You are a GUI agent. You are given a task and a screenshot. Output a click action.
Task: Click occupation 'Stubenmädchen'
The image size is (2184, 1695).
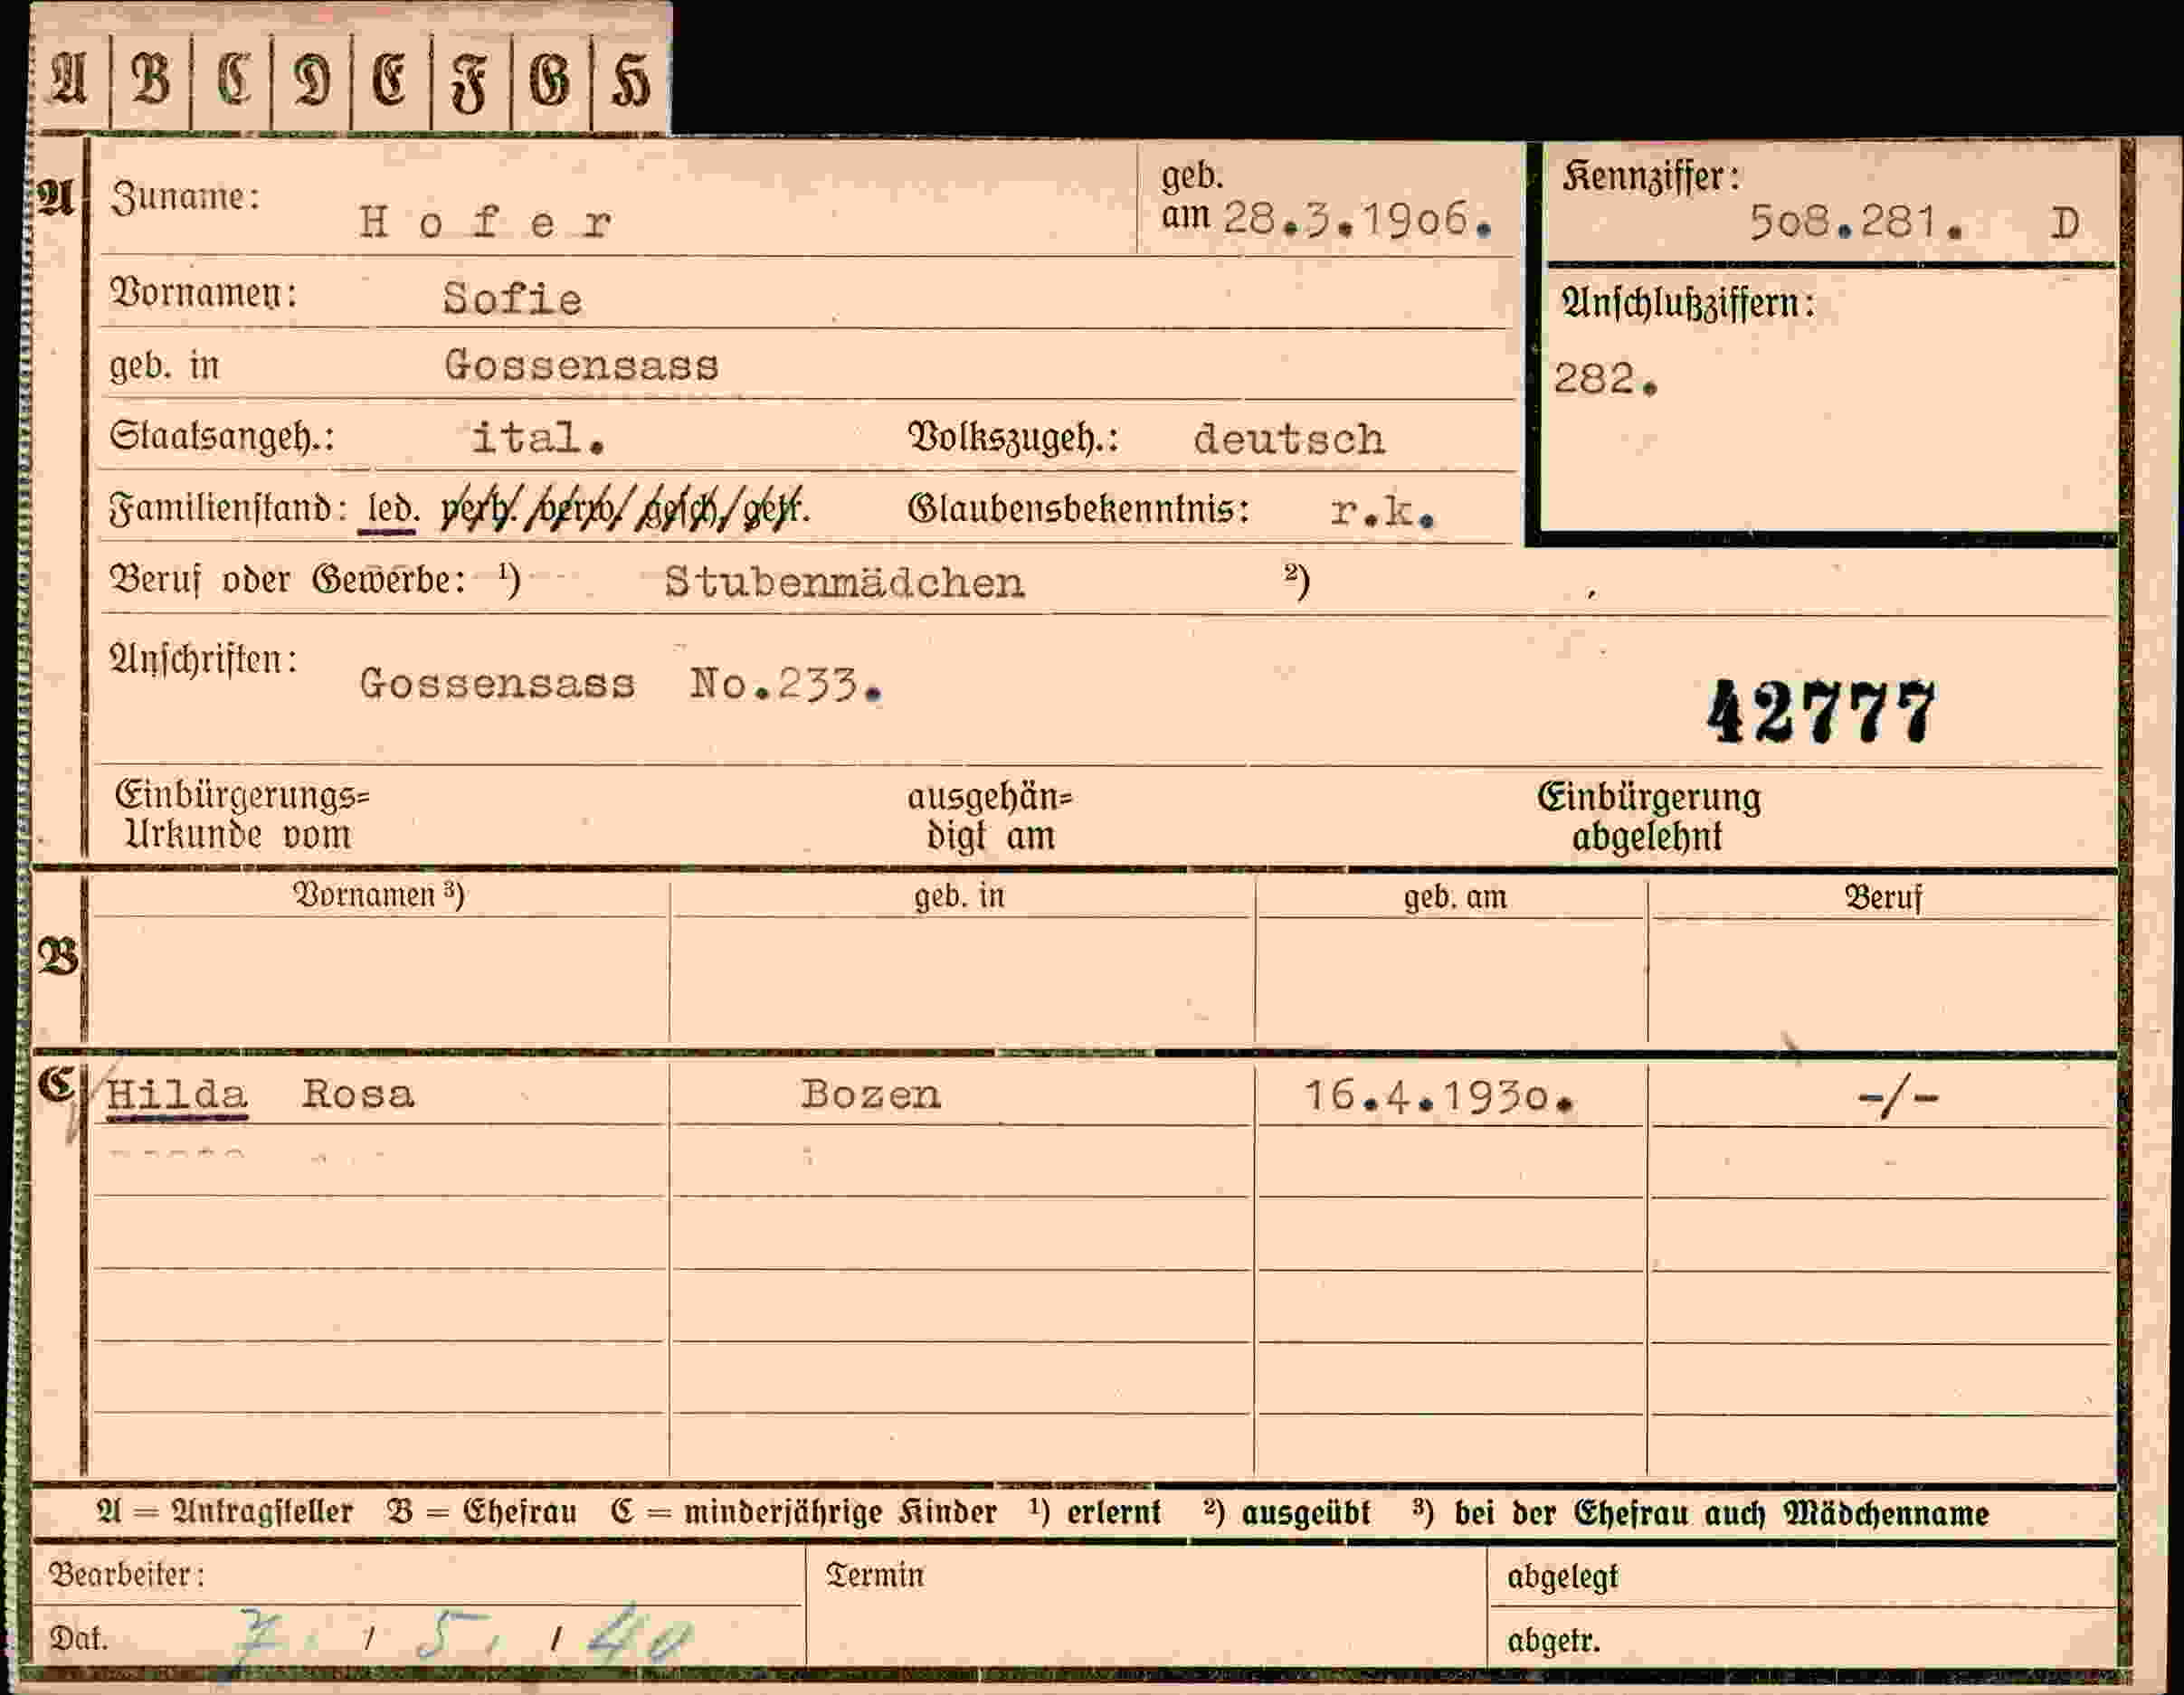844,582
